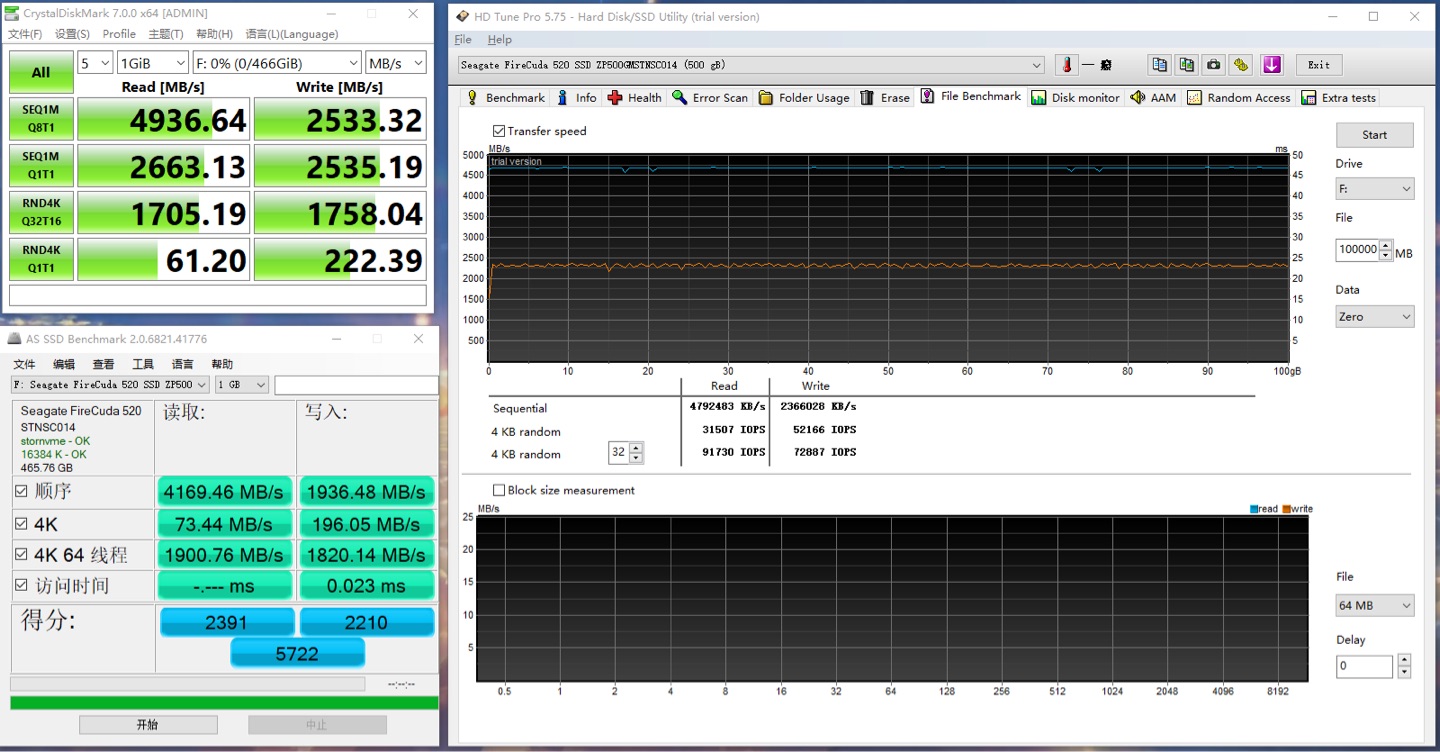
Task: Run the SEQ1M Q8T1 test
Action: coord(41,120)
